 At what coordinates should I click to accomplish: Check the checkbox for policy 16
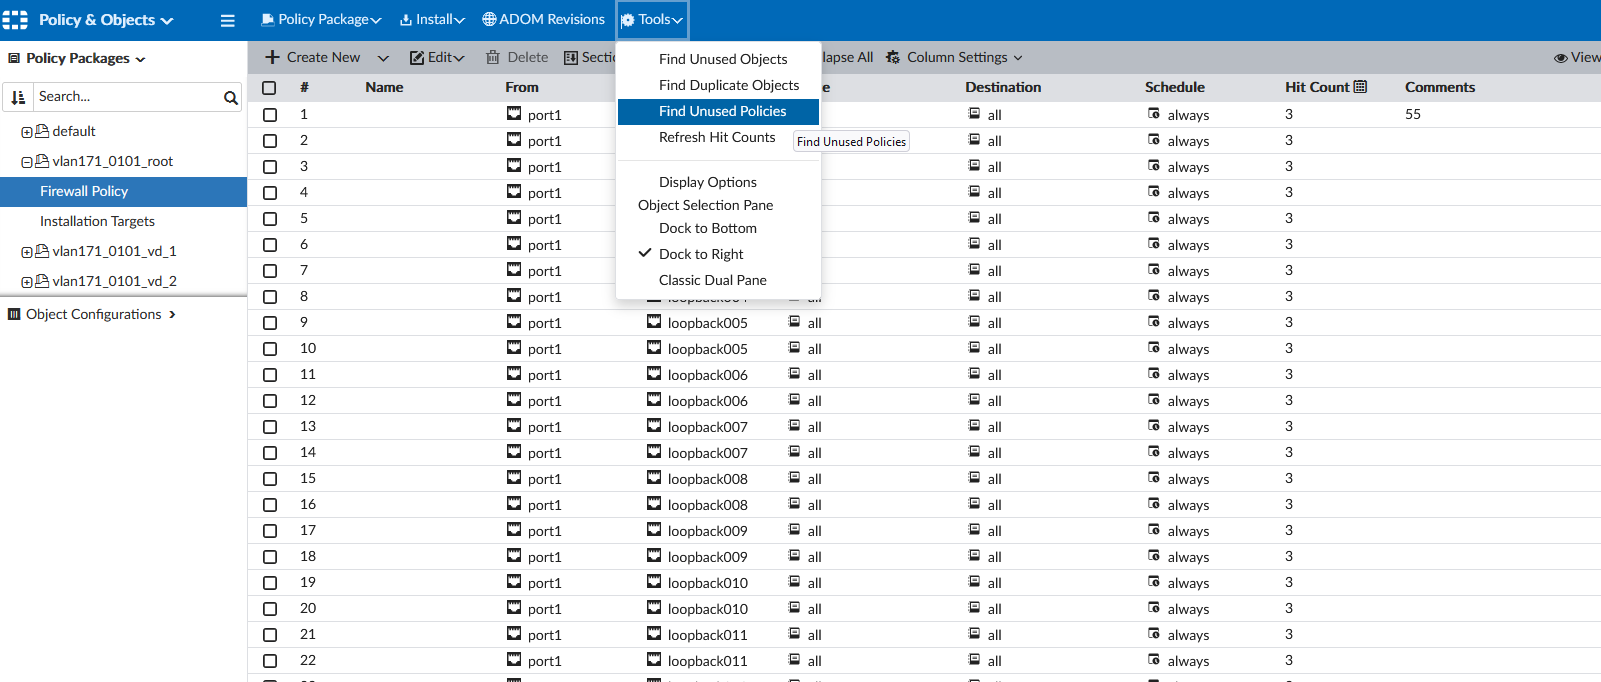coord(270,505)
